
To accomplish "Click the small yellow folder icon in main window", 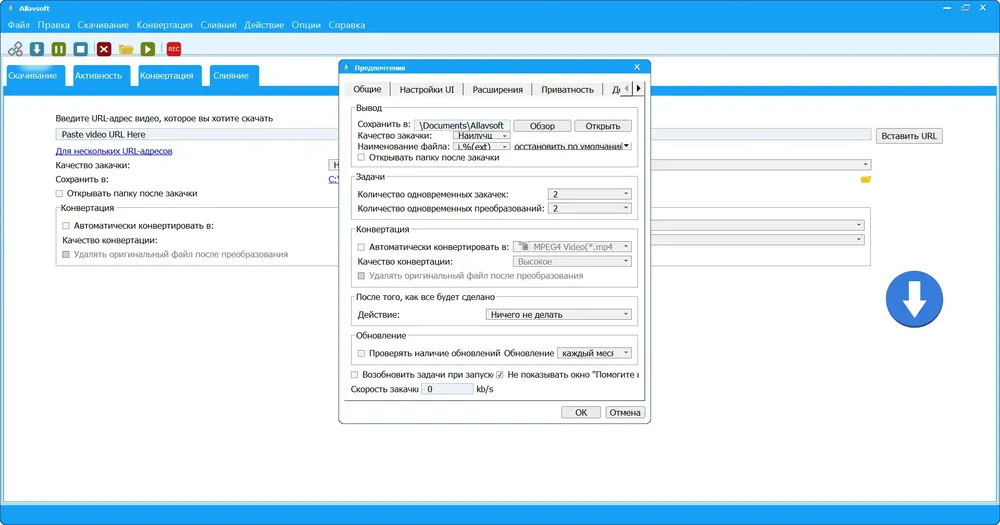I will click(x=865, y=179).
